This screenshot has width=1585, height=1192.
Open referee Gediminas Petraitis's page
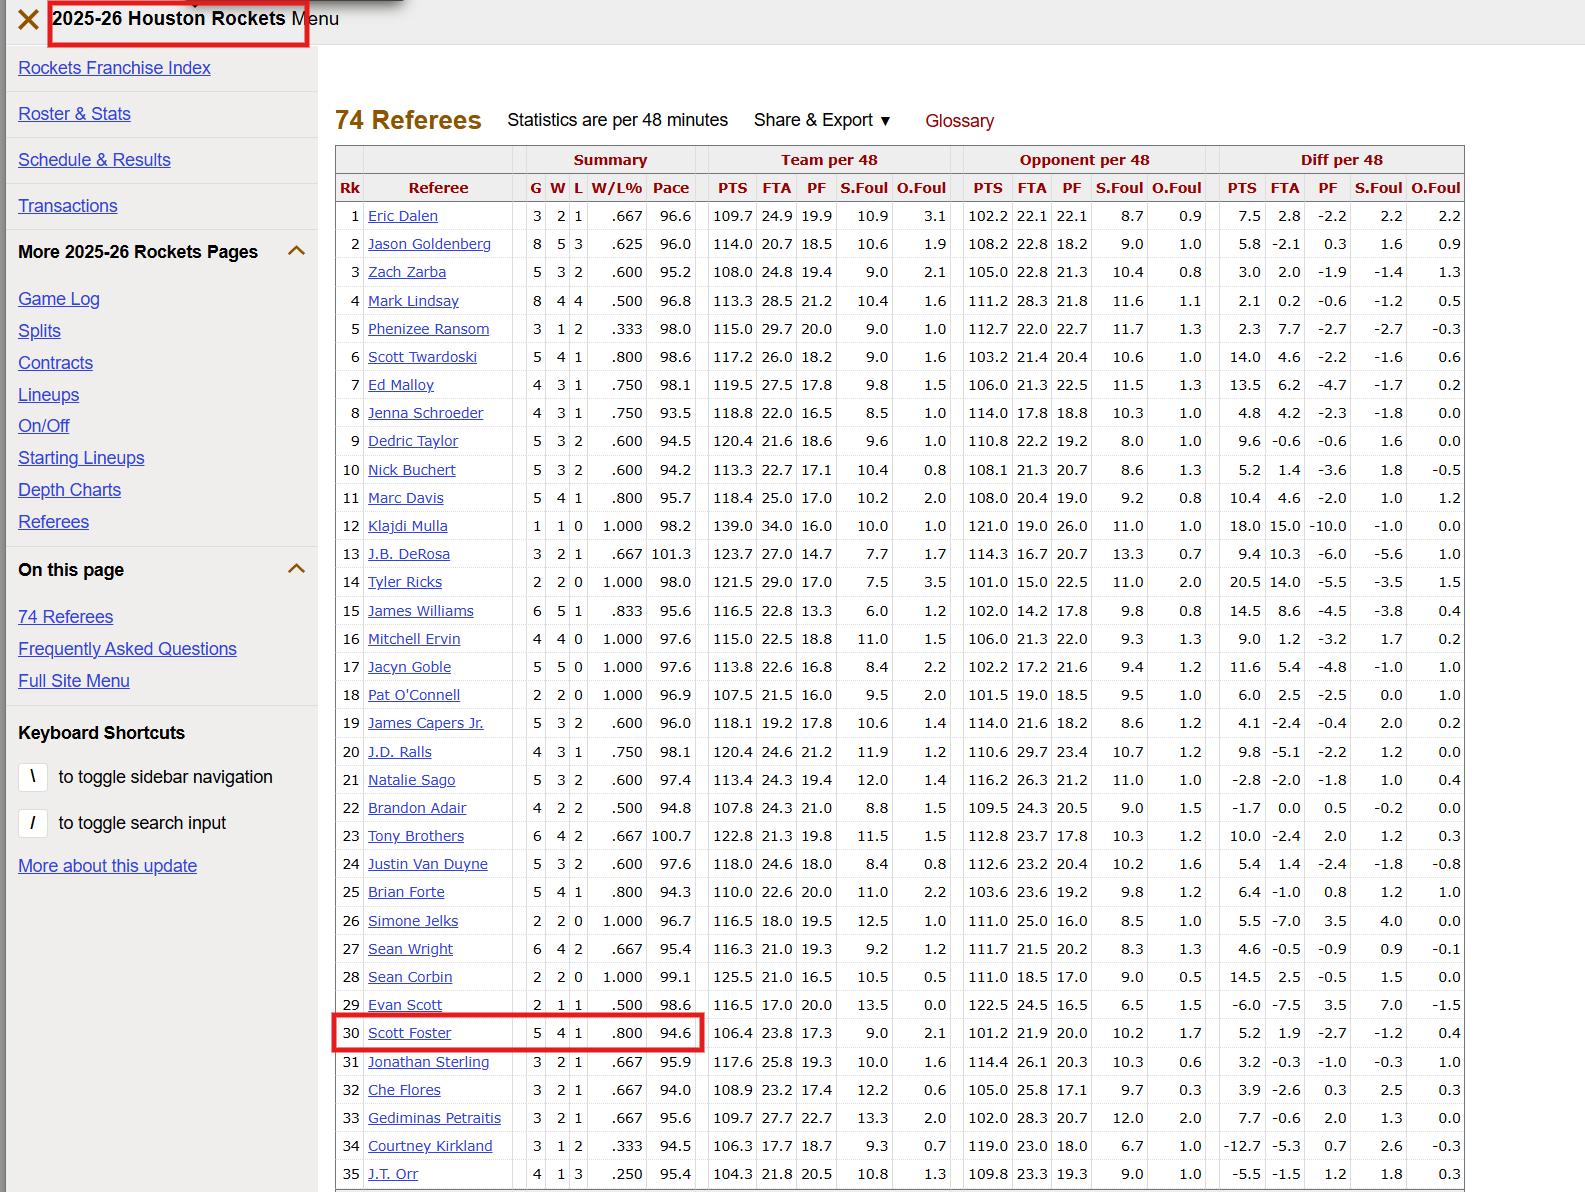click(434, 1118)
